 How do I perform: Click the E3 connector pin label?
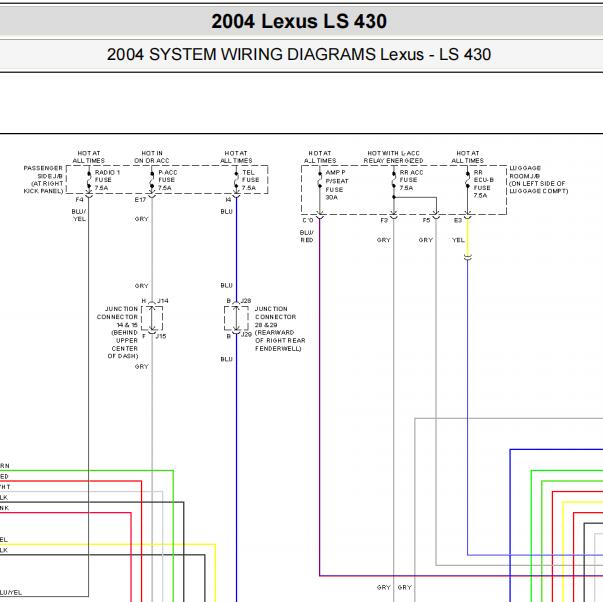pos(458,220)
